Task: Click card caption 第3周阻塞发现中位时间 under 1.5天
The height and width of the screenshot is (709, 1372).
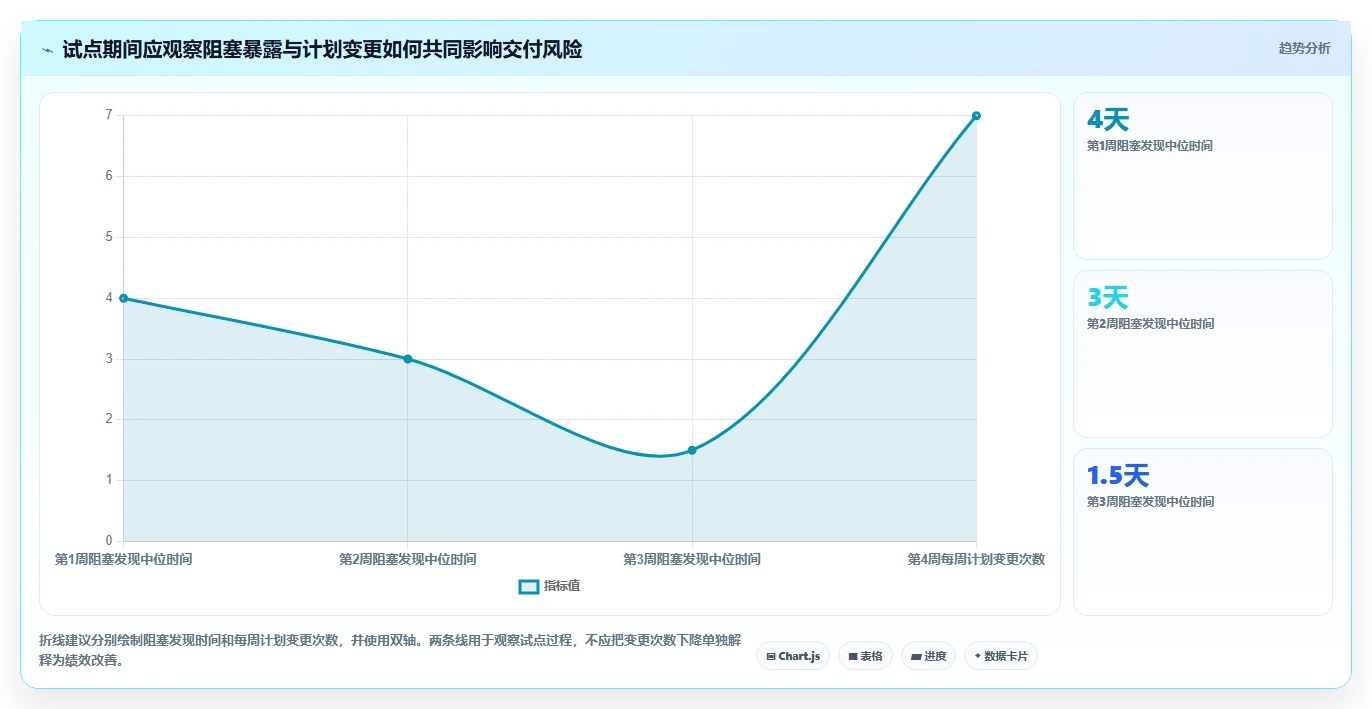Action: tap(1150, 502)
